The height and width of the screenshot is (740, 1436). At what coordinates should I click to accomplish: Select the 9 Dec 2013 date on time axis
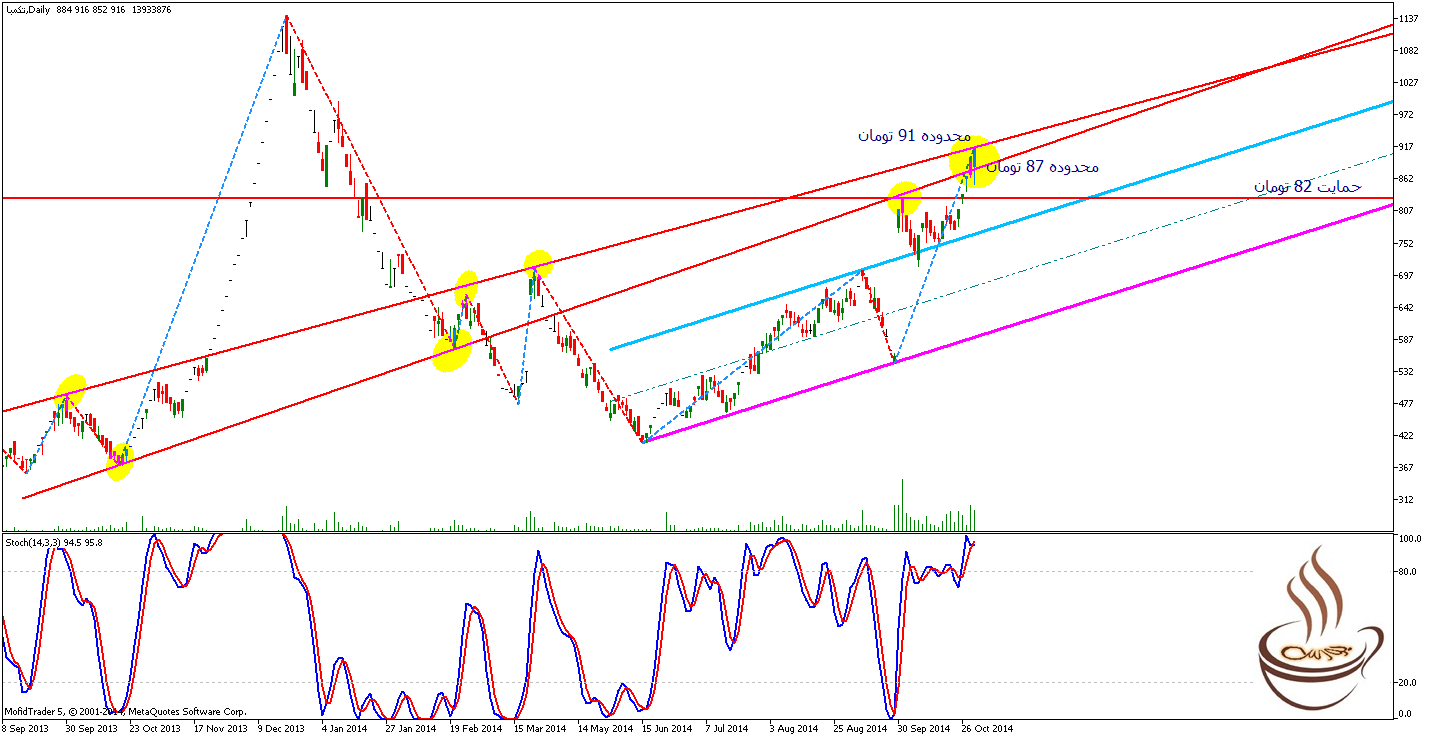click(280, 729)
